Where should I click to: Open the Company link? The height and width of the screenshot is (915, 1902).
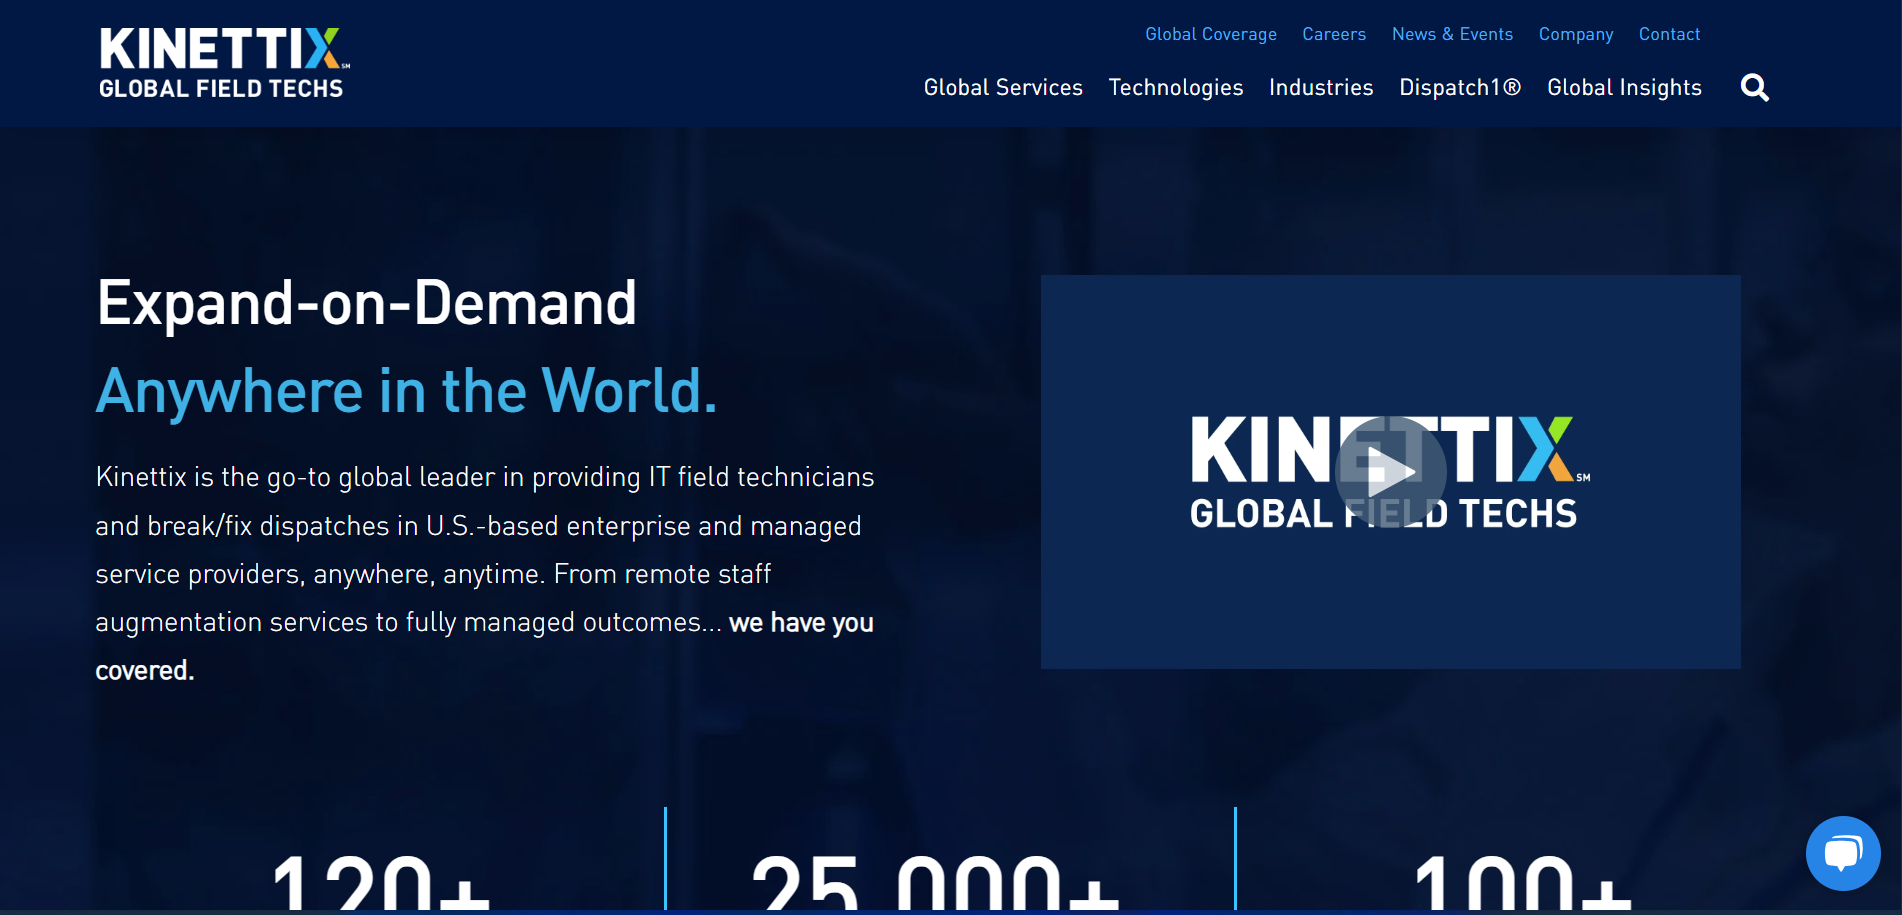point(1576,34)
